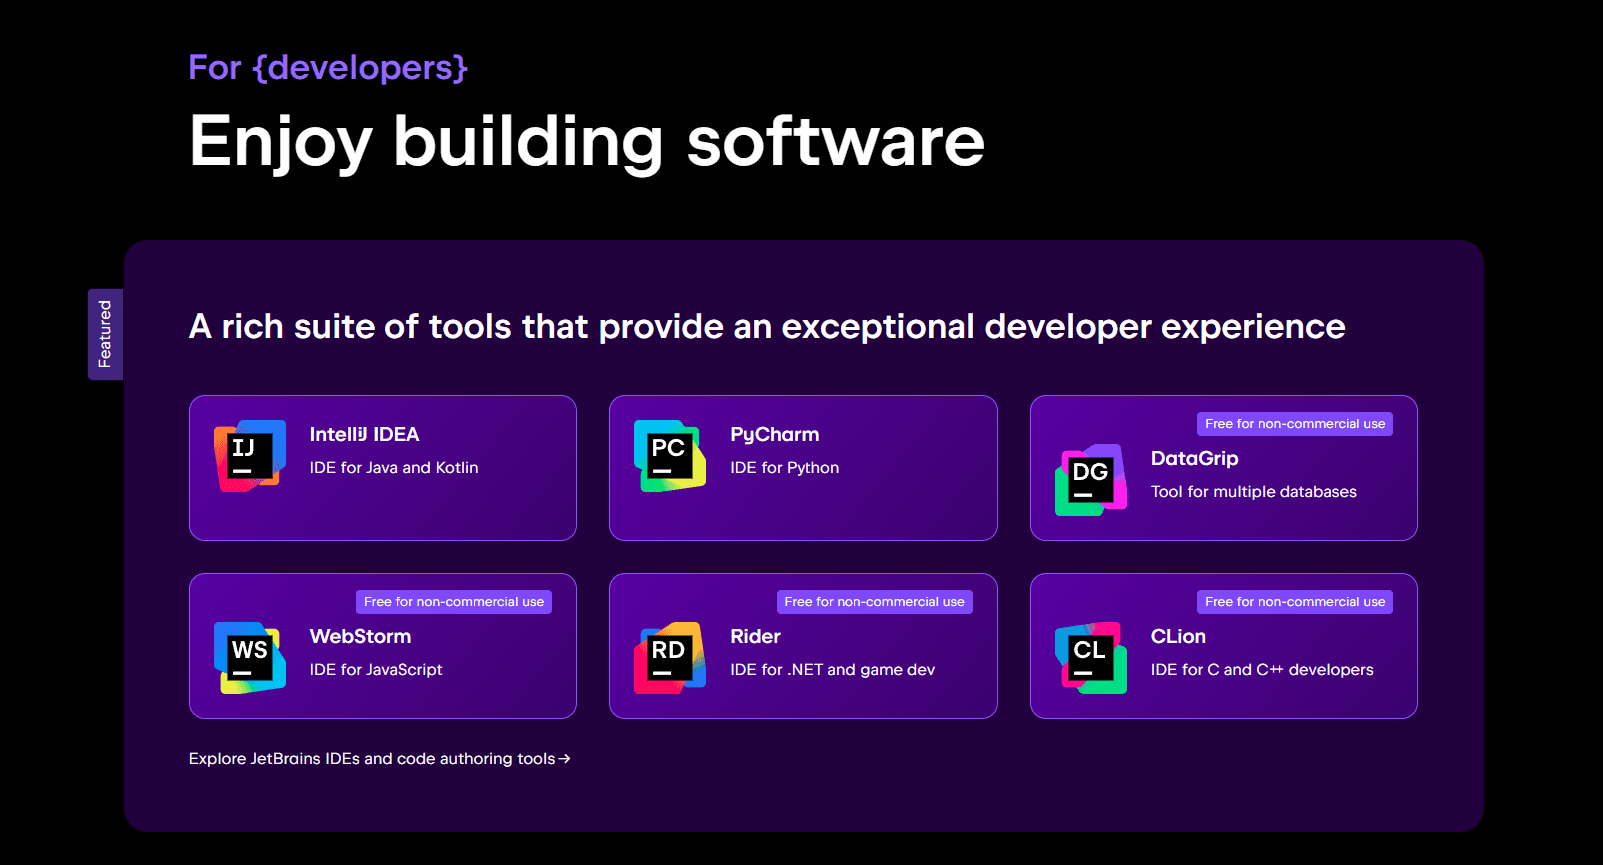Open the CLion product title

point(1178,637)
